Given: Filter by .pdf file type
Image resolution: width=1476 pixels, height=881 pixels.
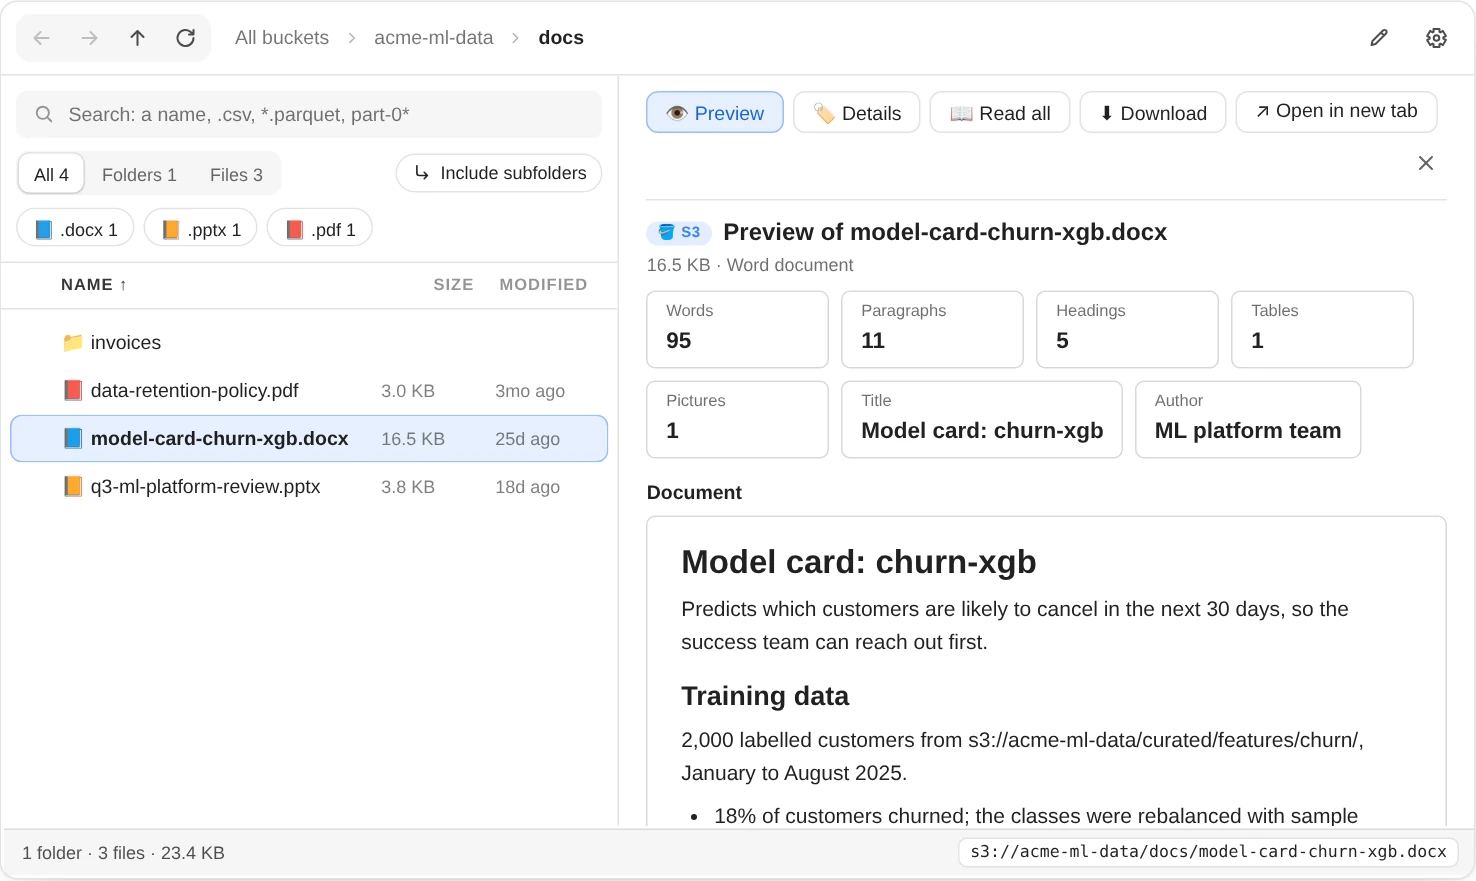Looking at the screenshot, I should (x=320, y=230).
